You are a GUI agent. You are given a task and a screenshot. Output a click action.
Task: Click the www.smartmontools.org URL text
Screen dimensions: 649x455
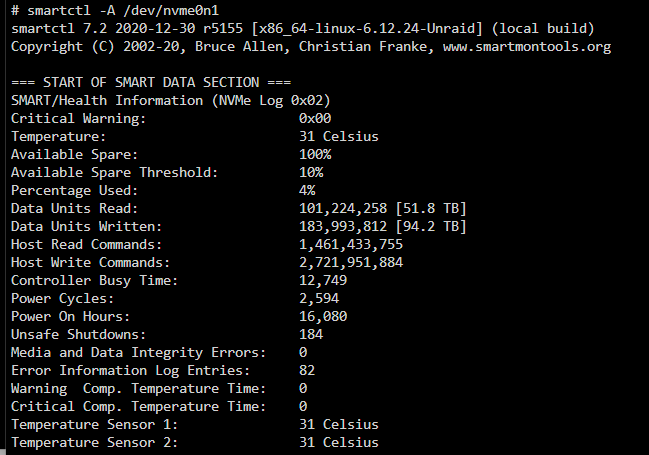tap(527, 47)
